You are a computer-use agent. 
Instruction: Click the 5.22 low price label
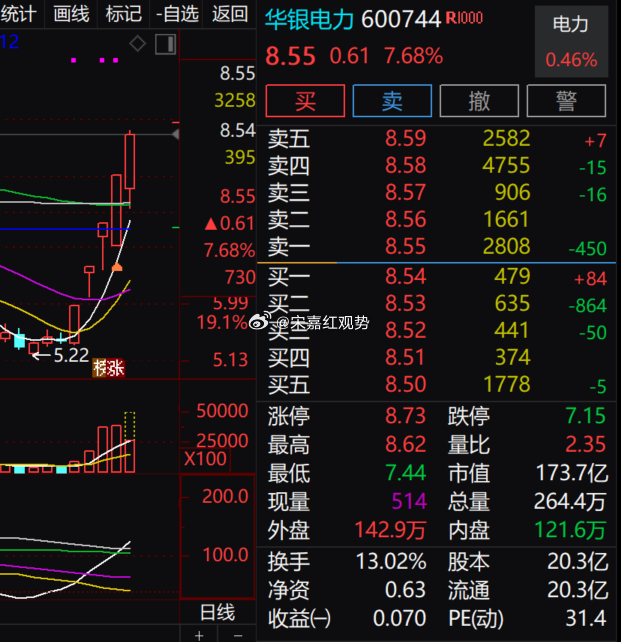(71, 355)
